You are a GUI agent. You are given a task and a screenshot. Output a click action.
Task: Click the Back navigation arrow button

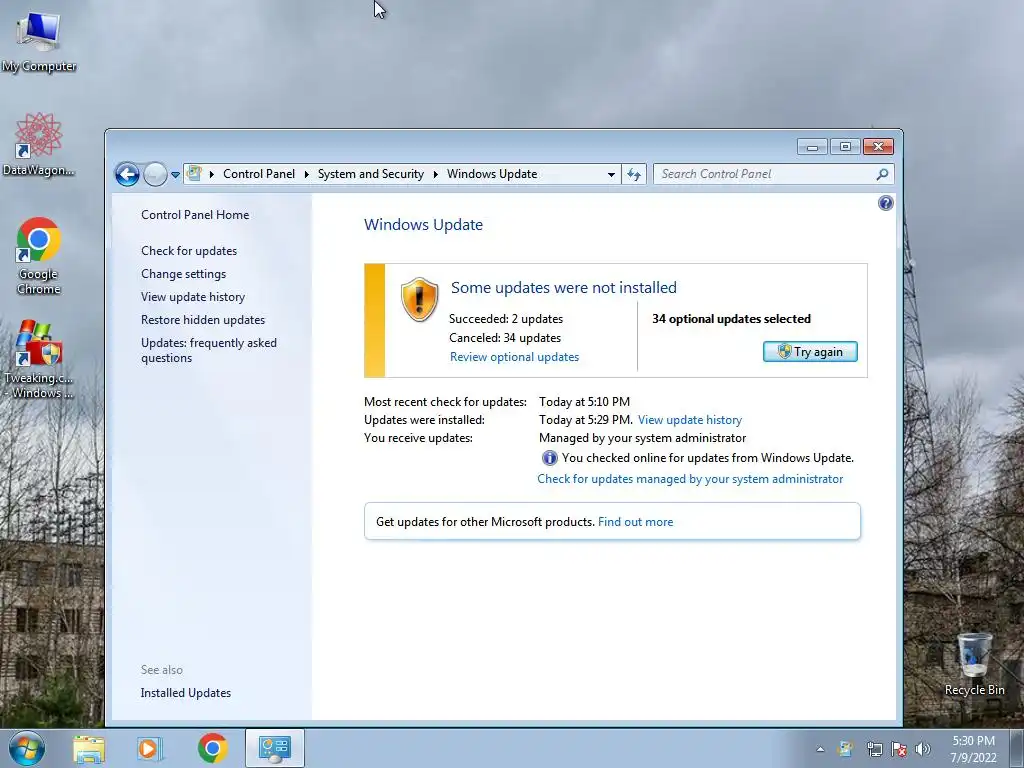click(x=127, y=174)
